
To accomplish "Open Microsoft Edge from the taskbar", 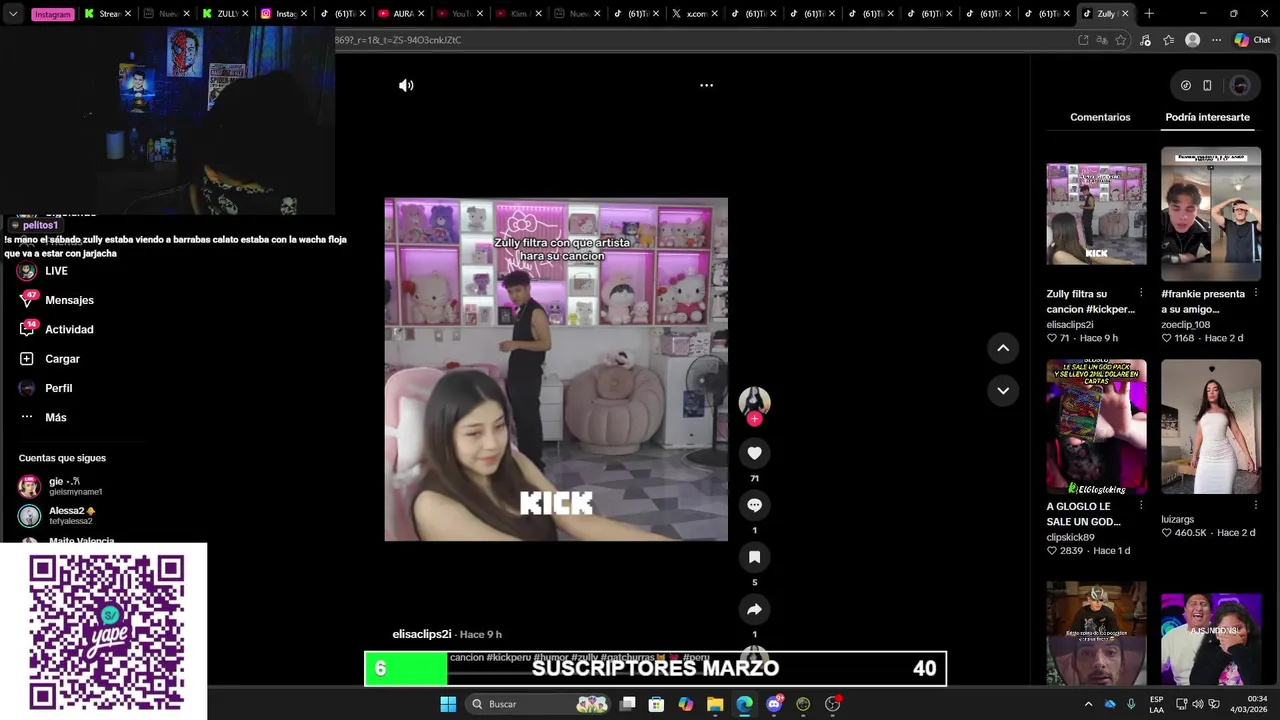I will 744,704.
